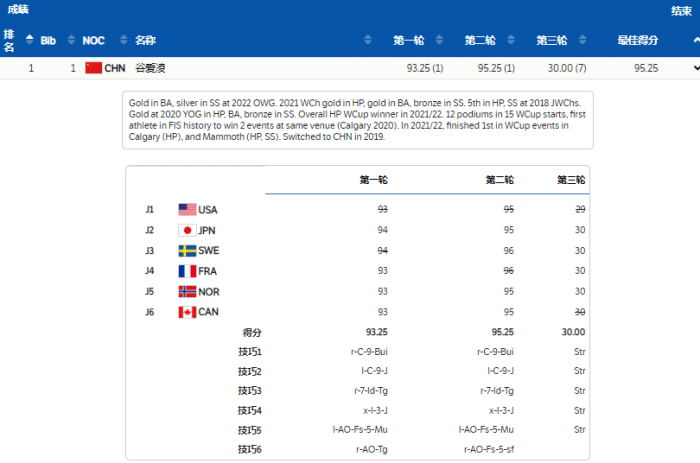Screen dimensions: 700x463
Task: Click the China flag icon beside CHN
Action: pos(94,68)
